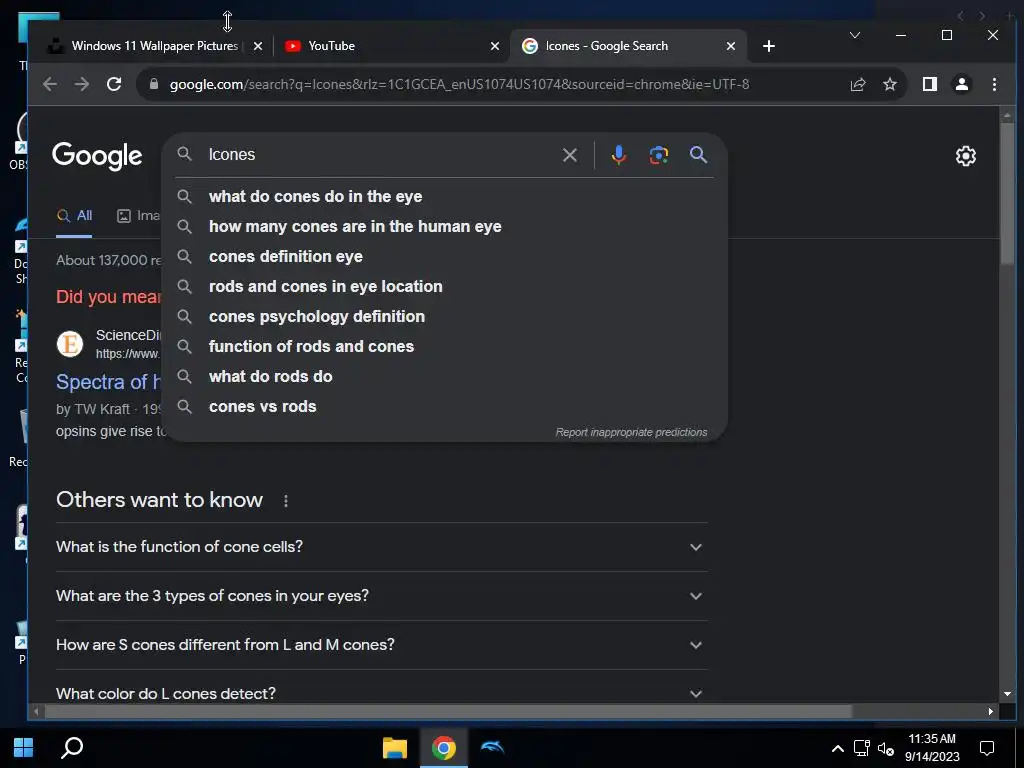This screenshot has height=768, width=1024.
Task: Click the network status tray icon
Action: (x=861, y=748)
